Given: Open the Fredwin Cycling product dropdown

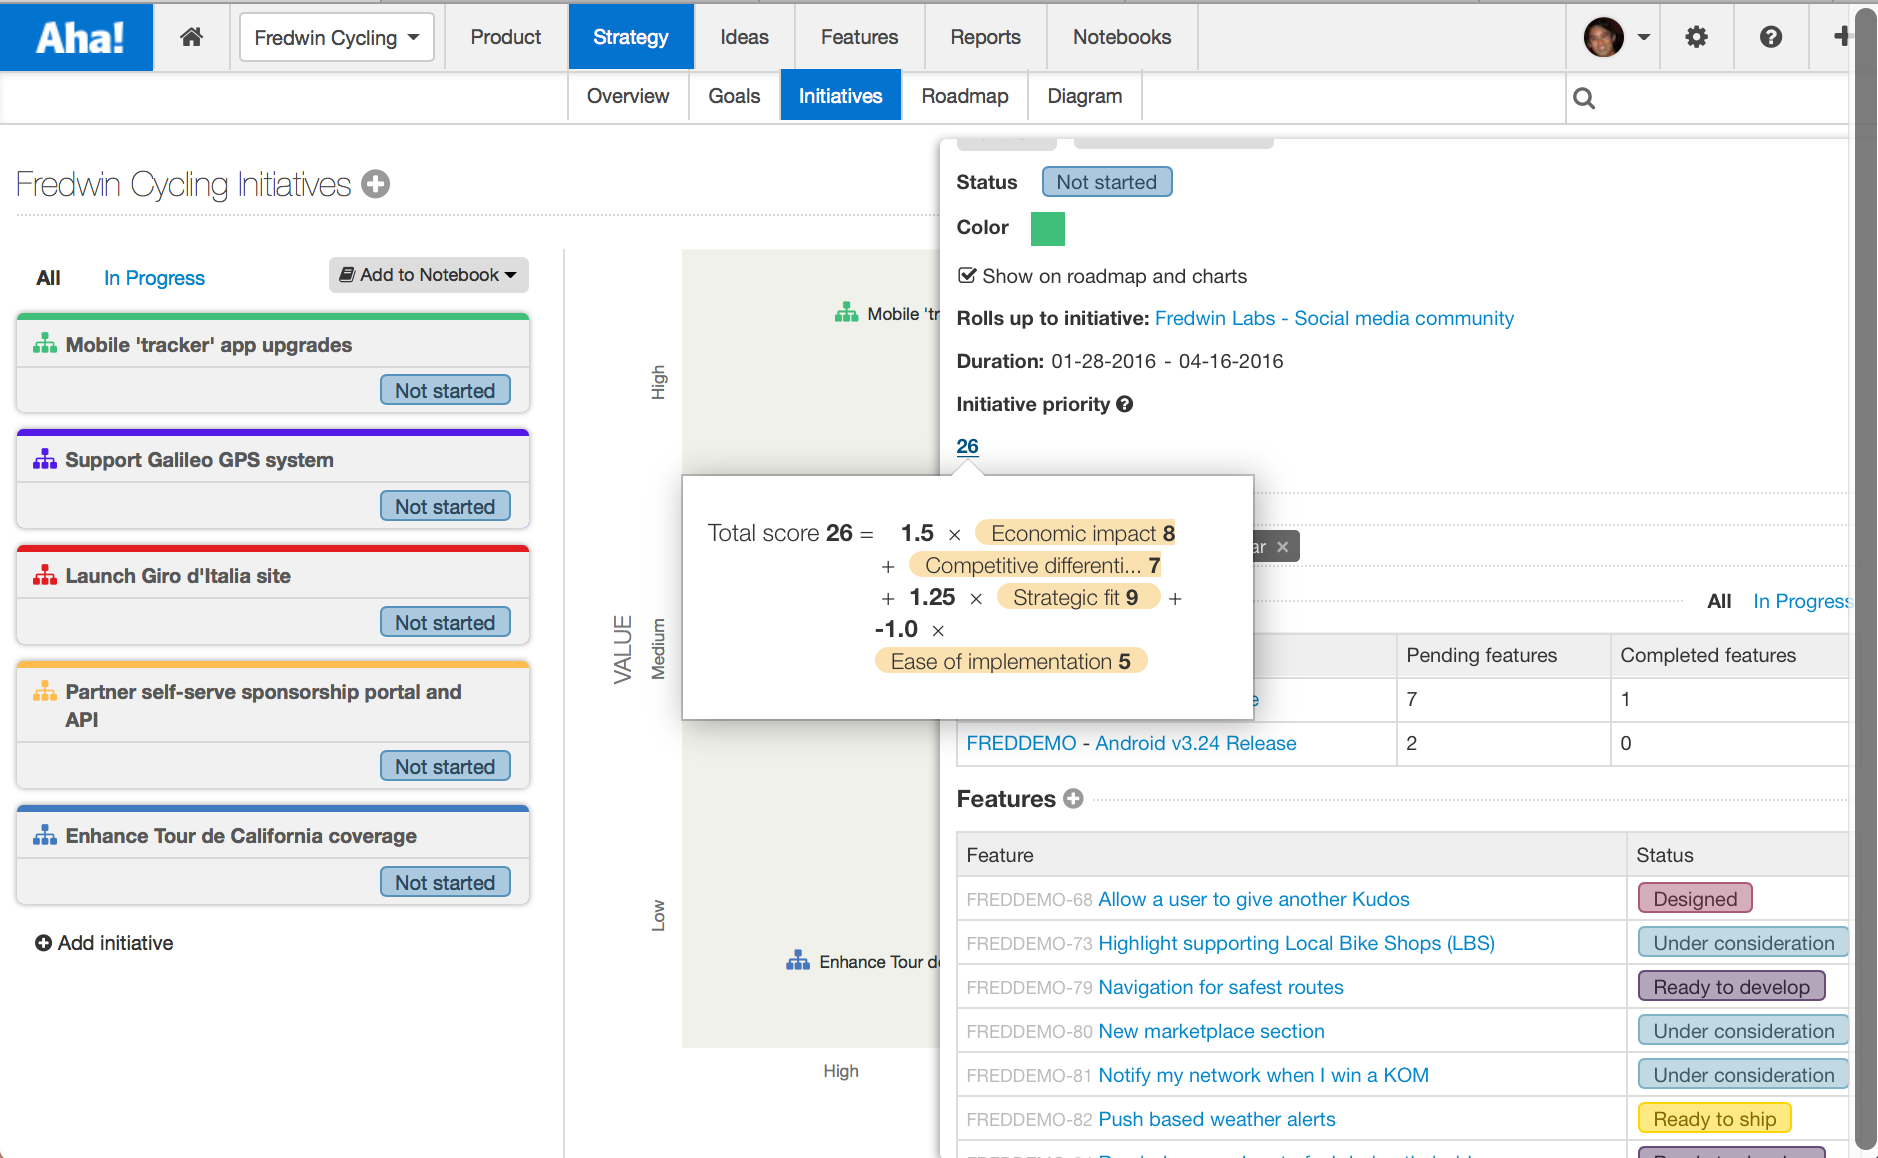Looking at the screenshot, I should tap(336, 37).
